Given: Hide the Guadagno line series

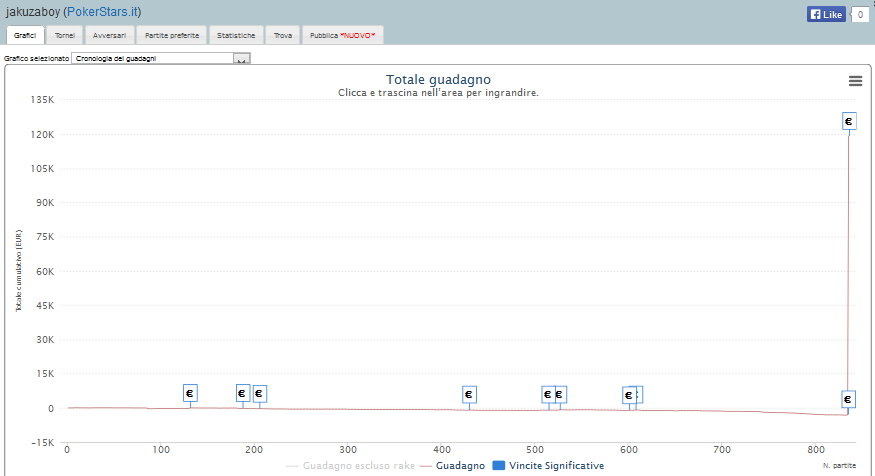Looking at the screenshot, I should coord(452,465).
